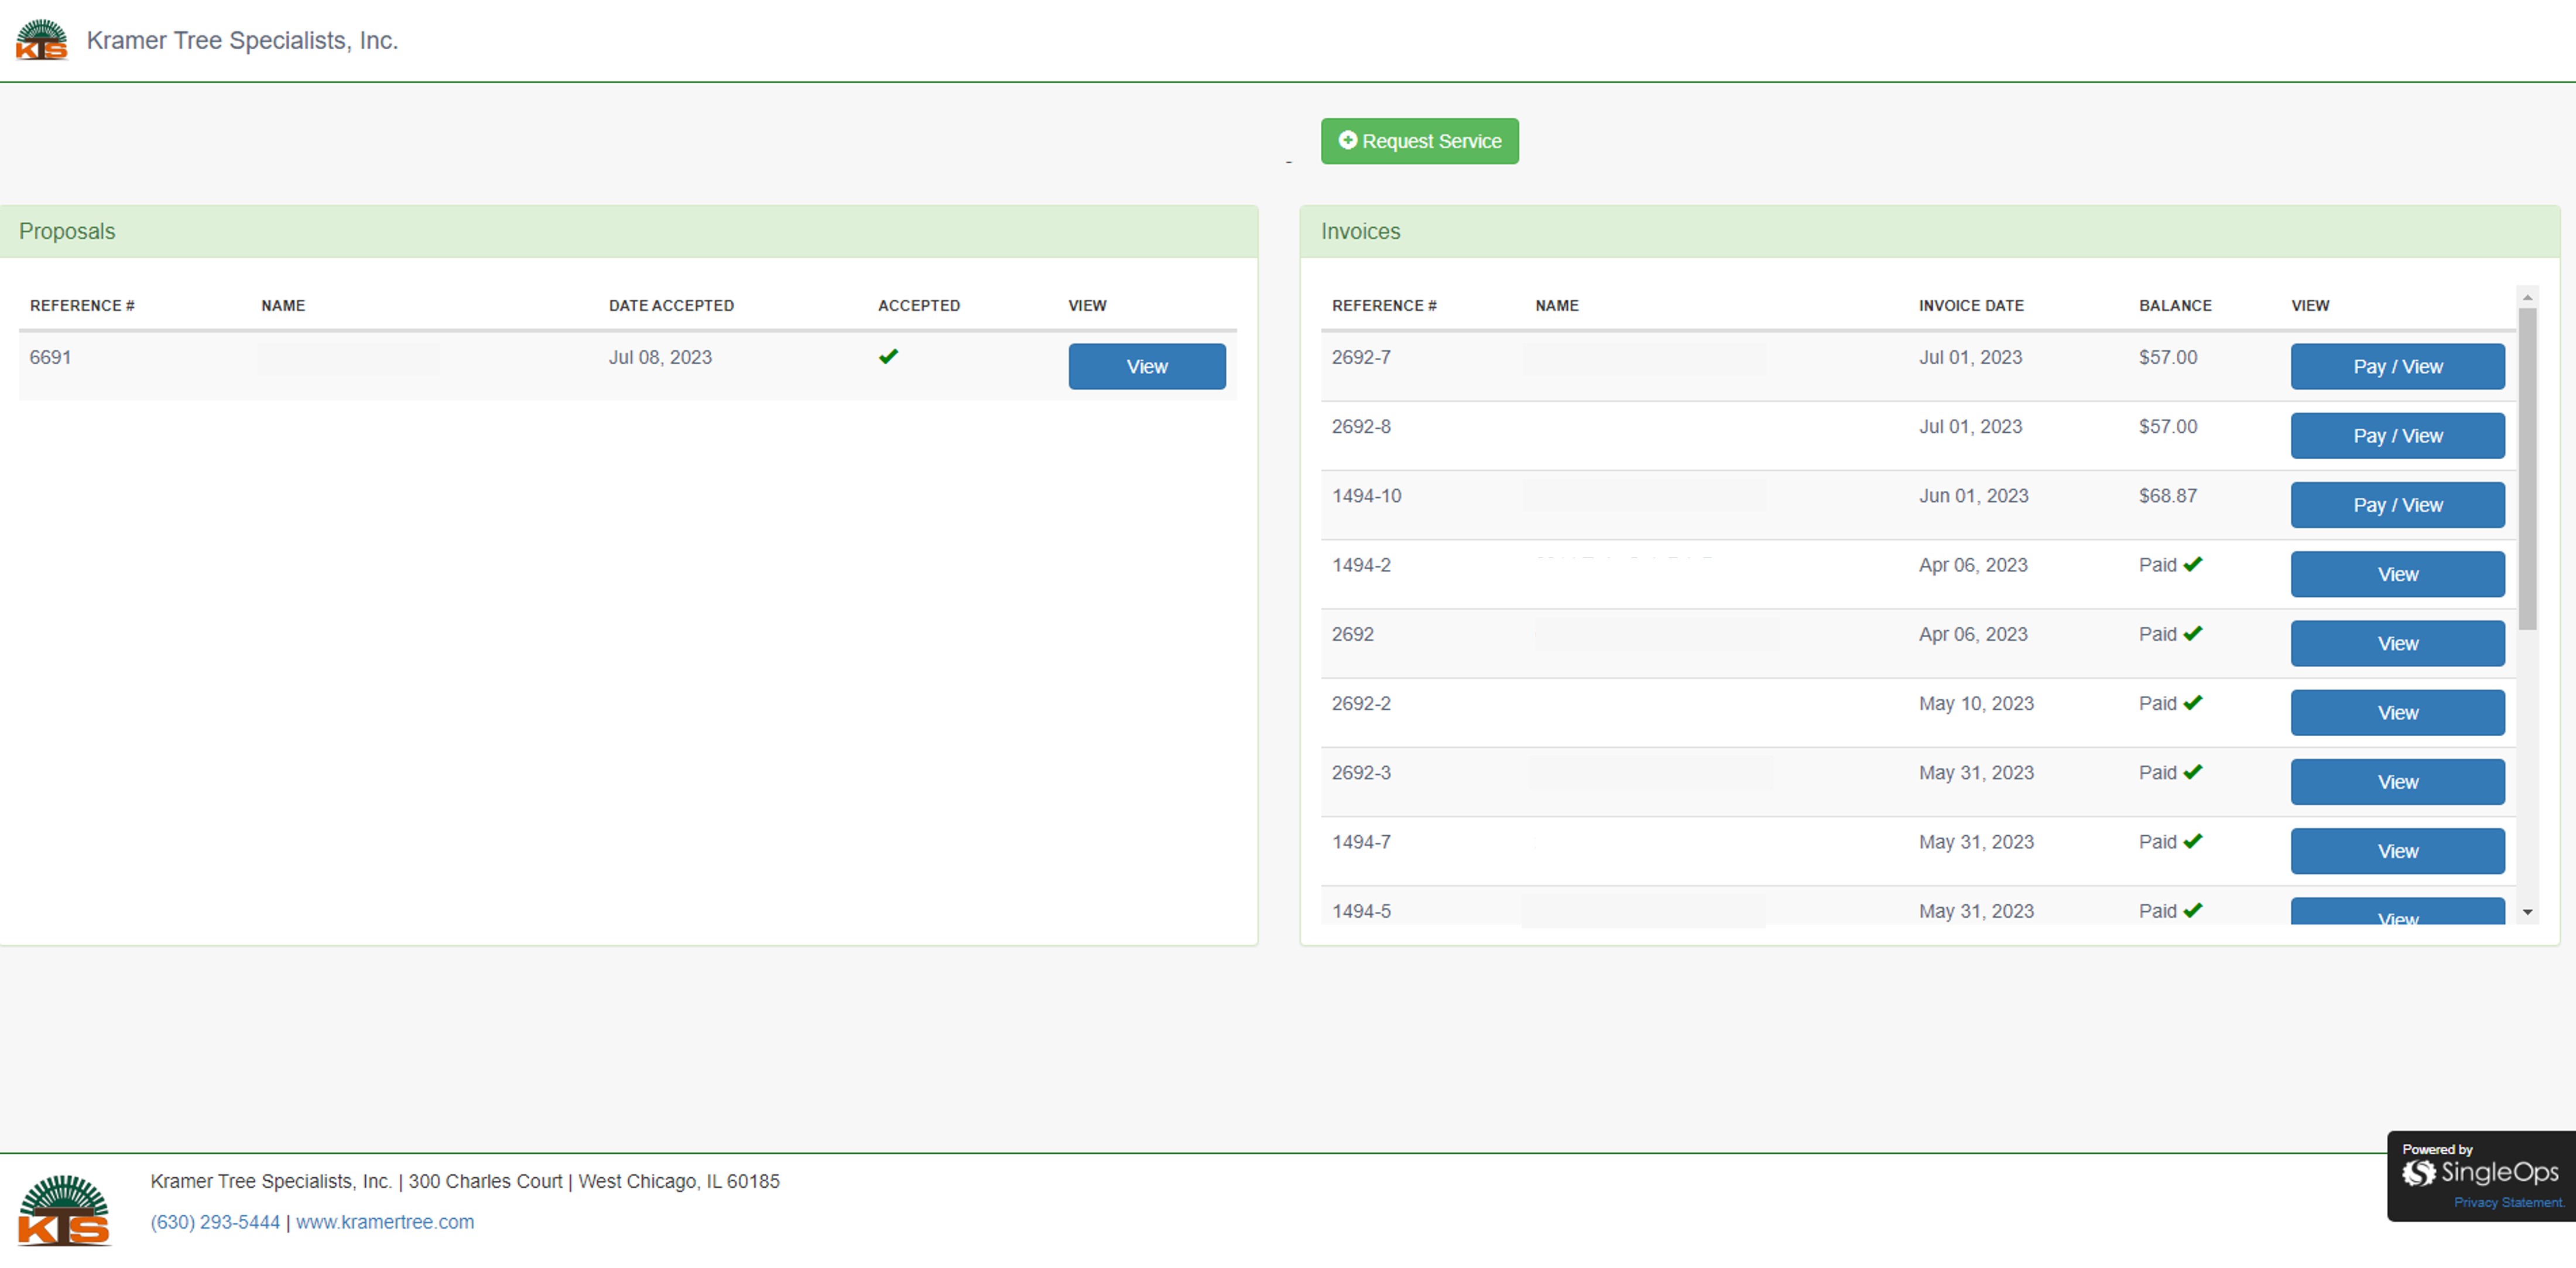The image size is (2576, 1268).
Task: Sort invoices by the Invoice Date column header
Action: pos(1969,305)
